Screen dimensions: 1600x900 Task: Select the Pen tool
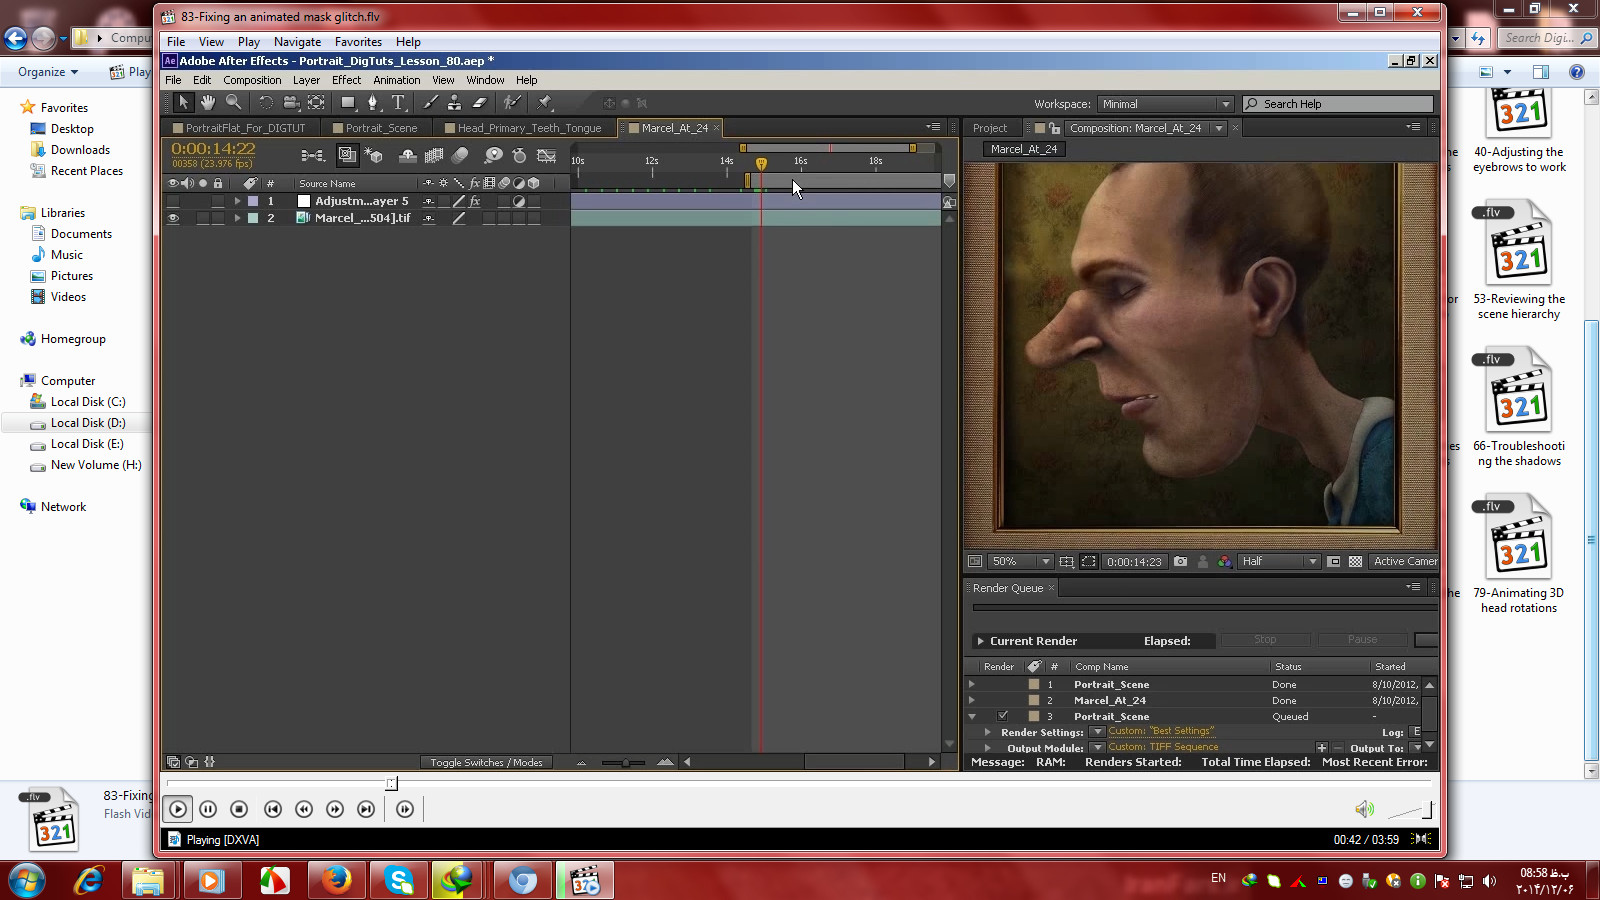pos(373,102)
